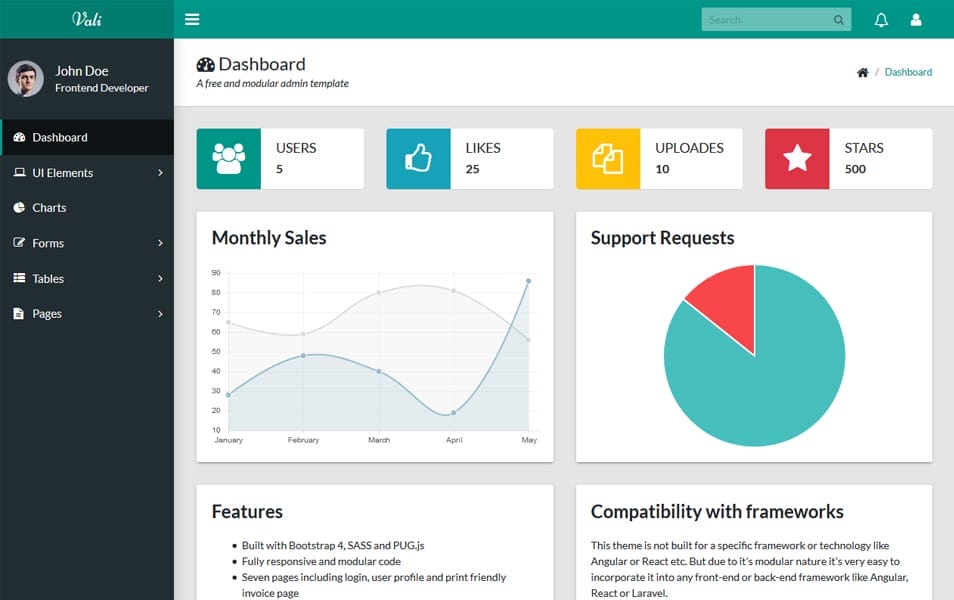The height and width of the screenshot is (600, 954).
Task: Click the blue Likes thumbs-up icon
Action: [x=418, y=159]
